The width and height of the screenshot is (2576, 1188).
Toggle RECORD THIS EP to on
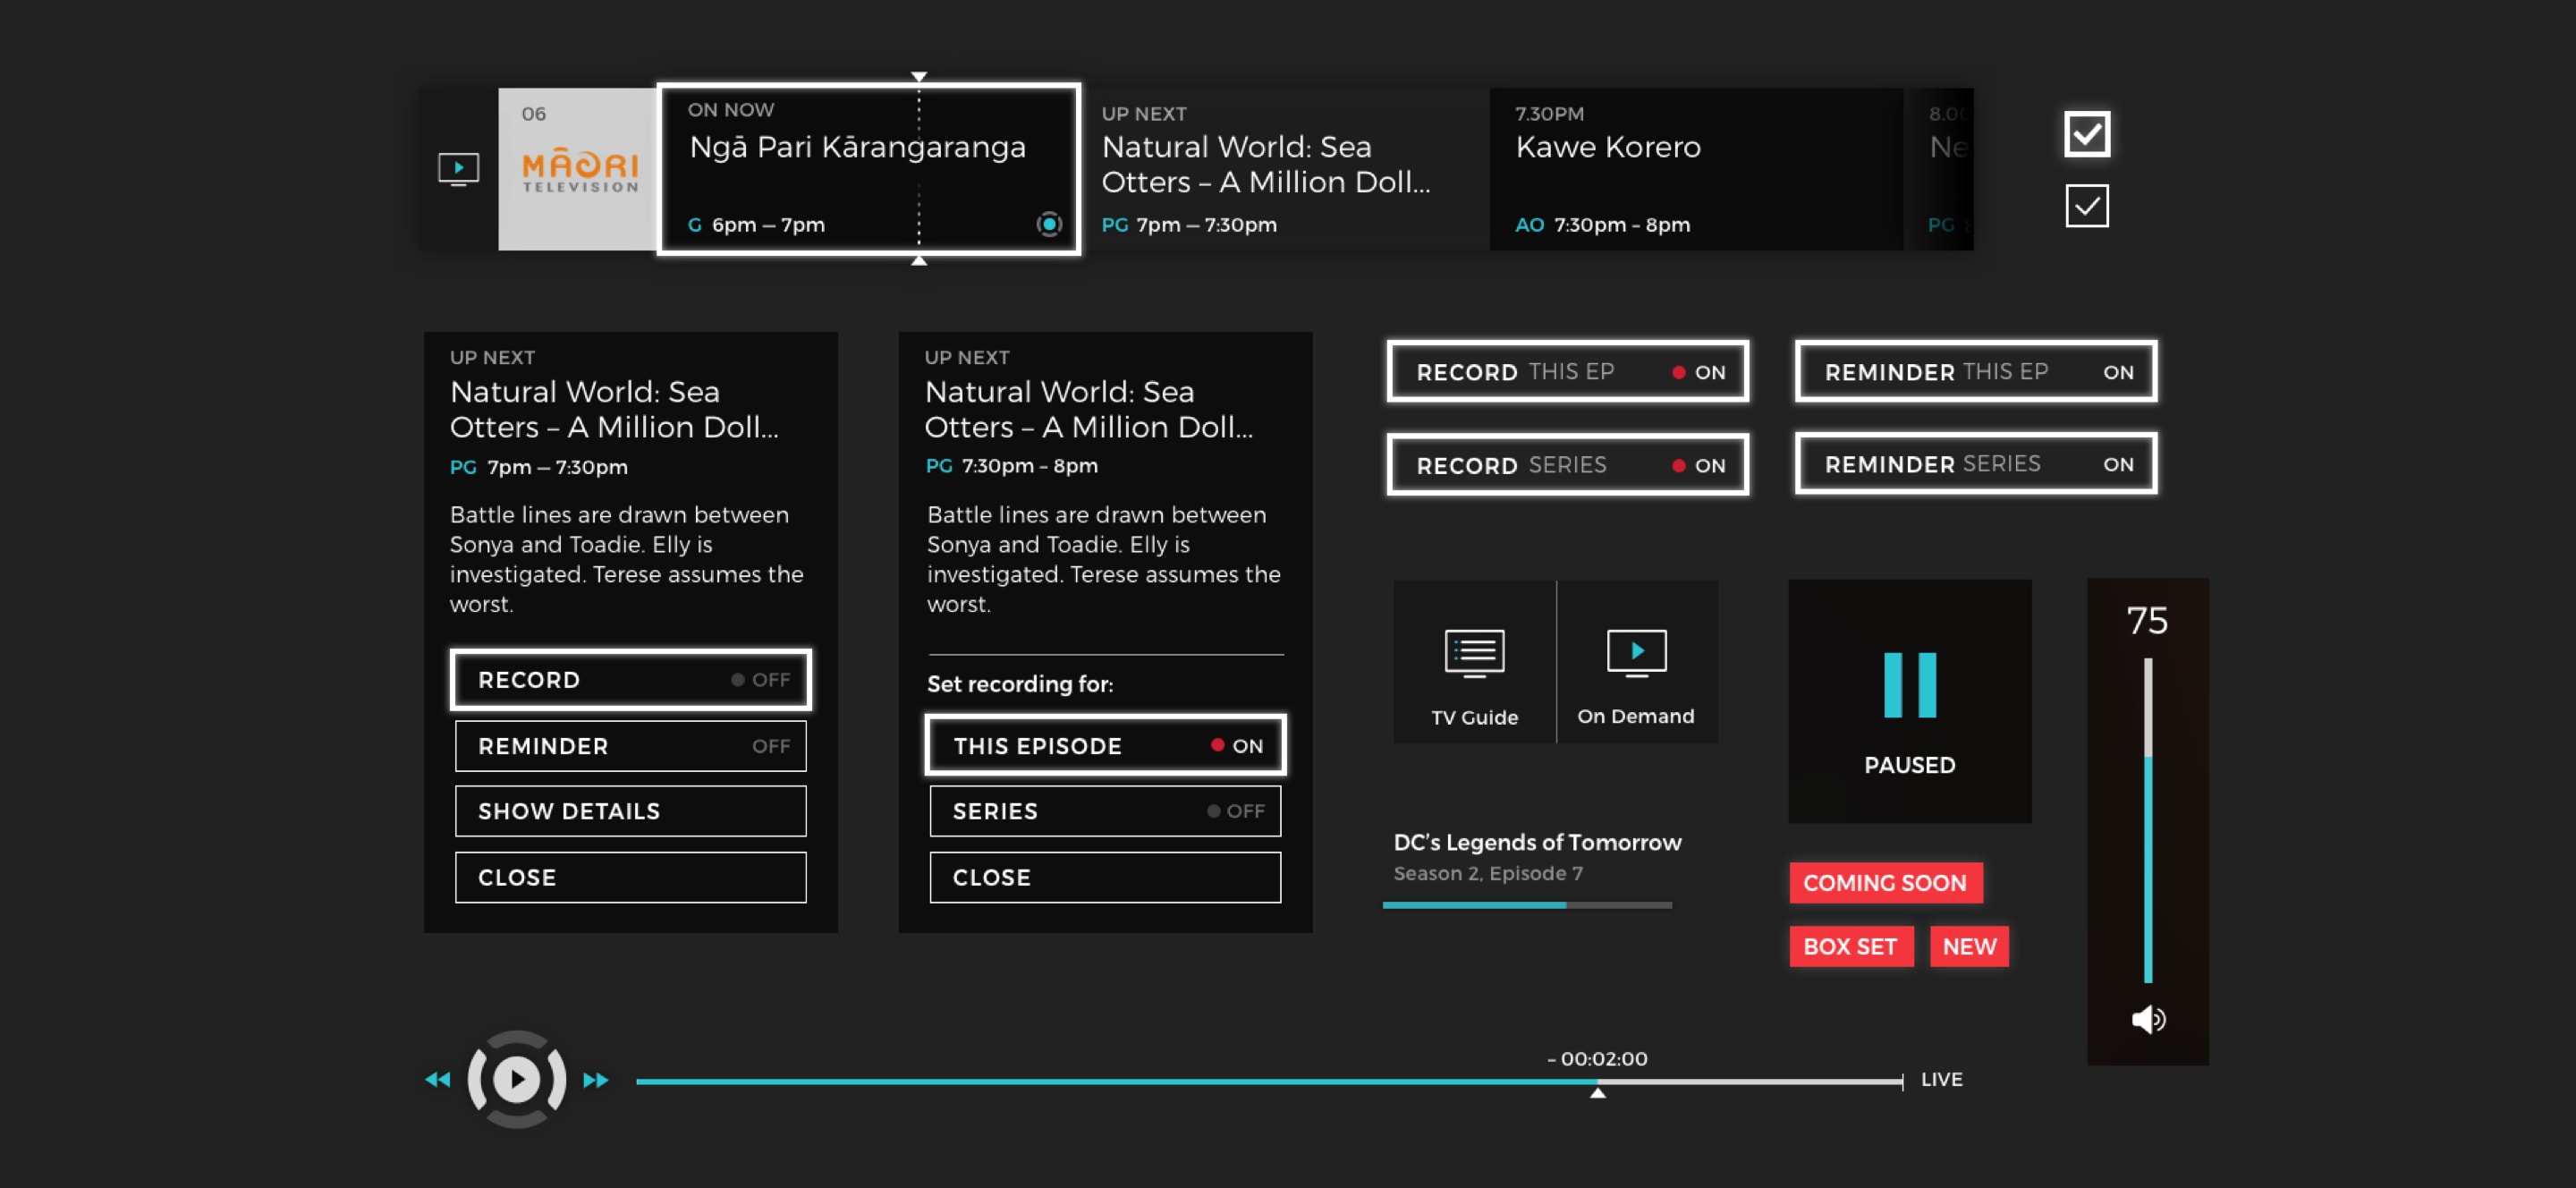click(1569, 371)
